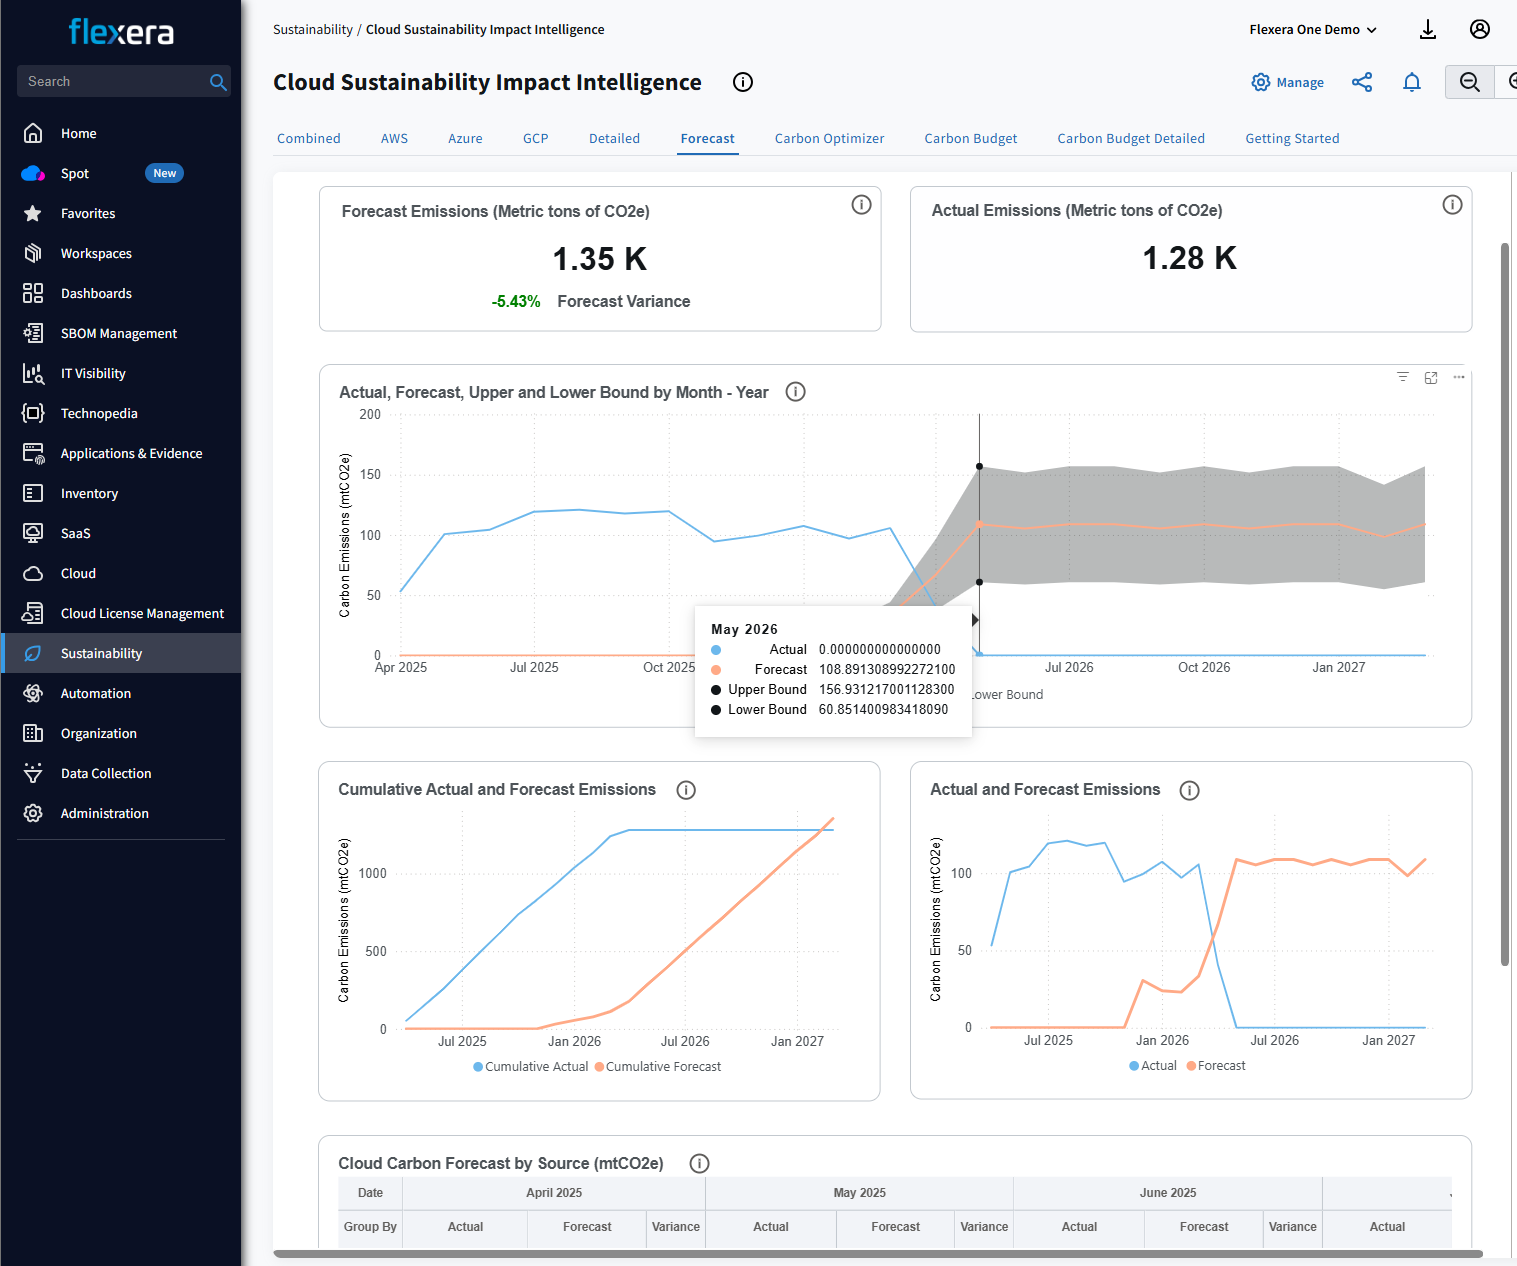Click the zoom out magnifier icon
The image size is (1517, 1266).
click(x=1469, y=82)
